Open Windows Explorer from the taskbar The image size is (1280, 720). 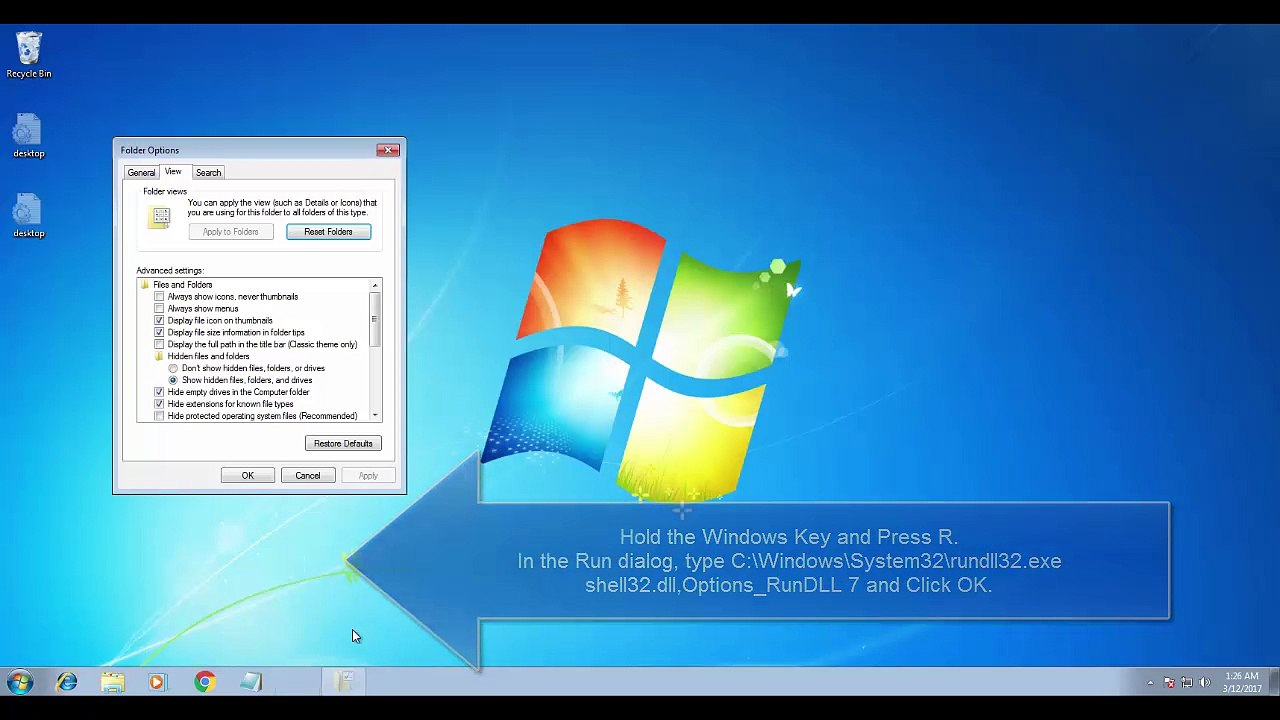click(113, 682)
